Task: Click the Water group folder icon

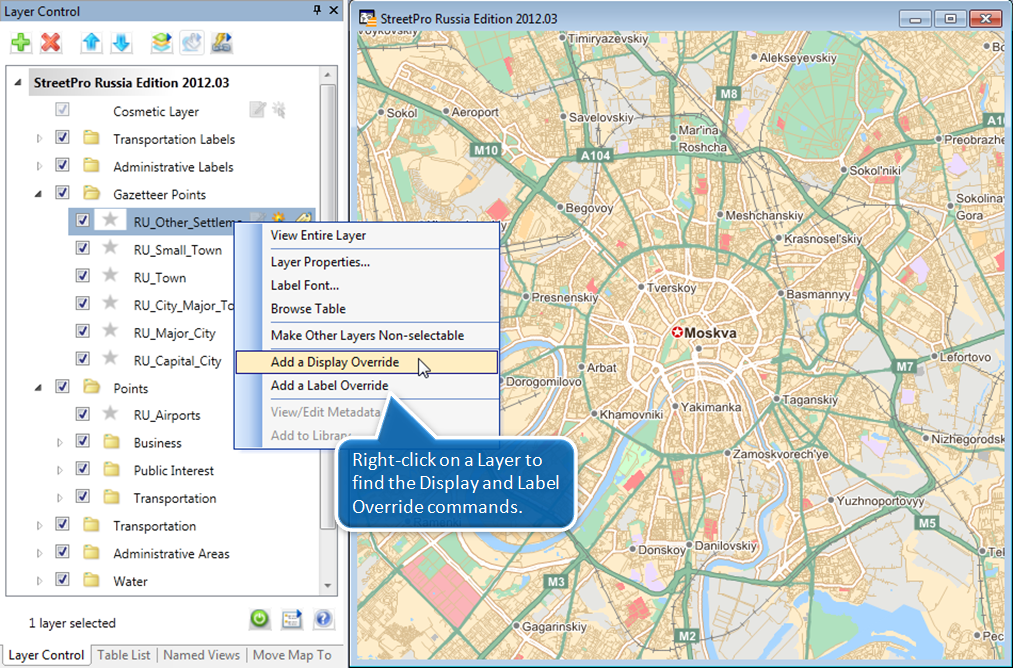Action: tap(92, 579)
